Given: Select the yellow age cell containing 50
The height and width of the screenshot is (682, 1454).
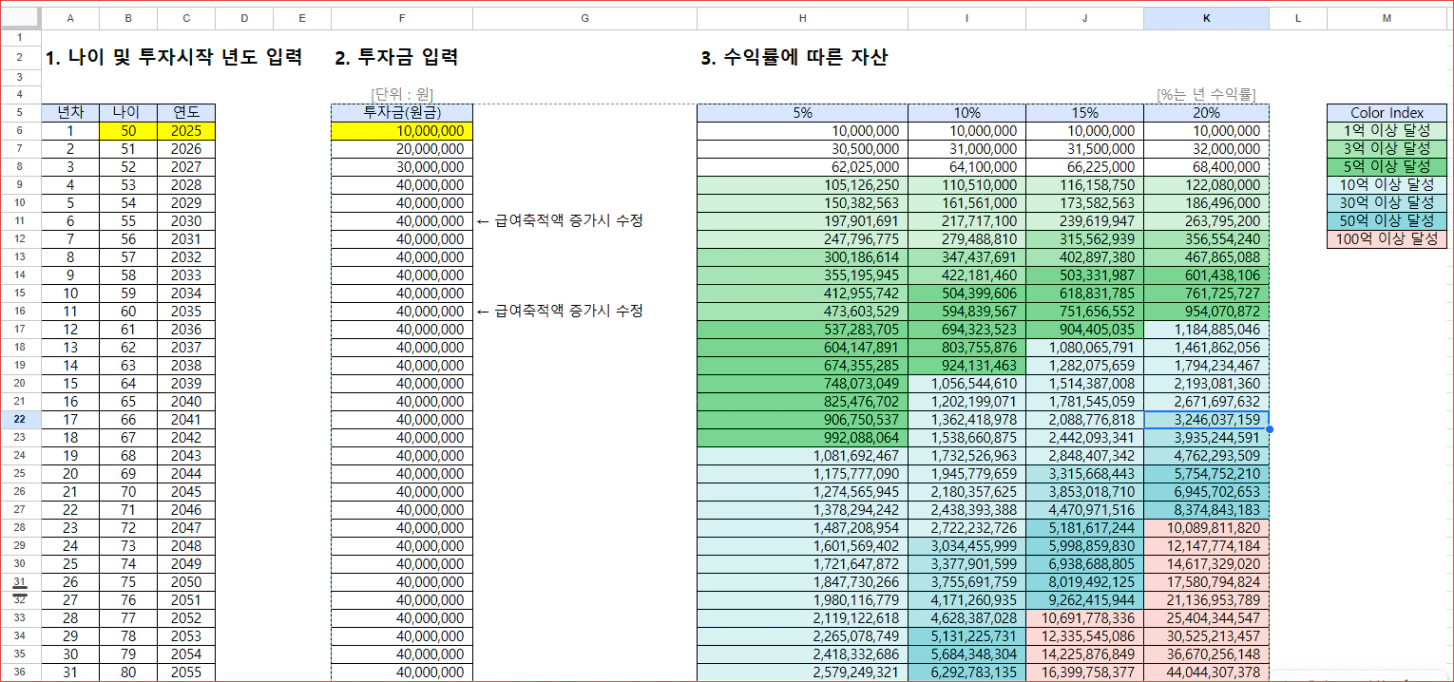Looking at the screenshot, I should (127, 131).
